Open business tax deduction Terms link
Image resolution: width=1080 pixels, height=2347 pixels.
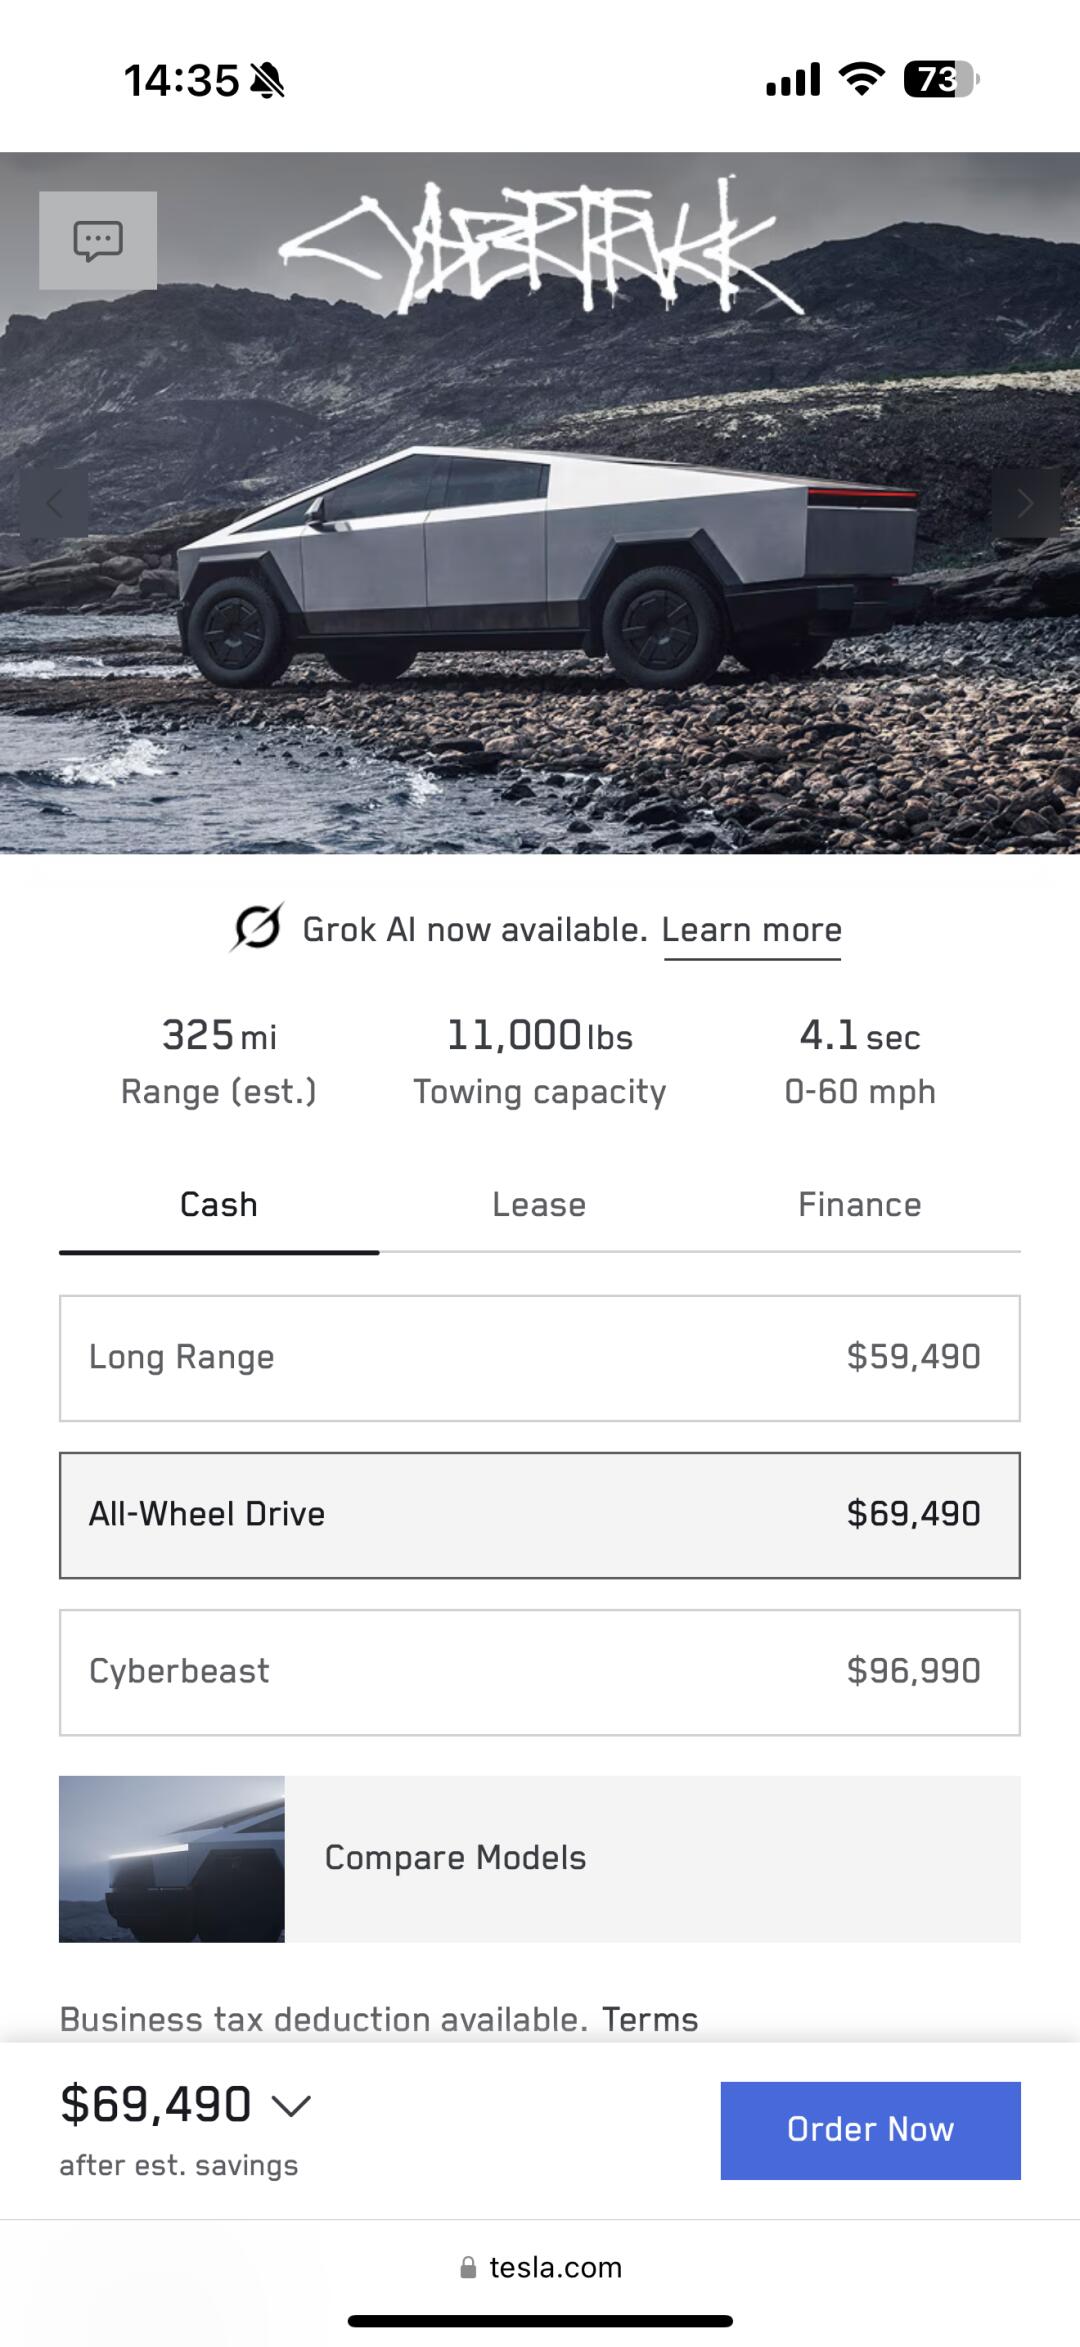(650, 2019)
